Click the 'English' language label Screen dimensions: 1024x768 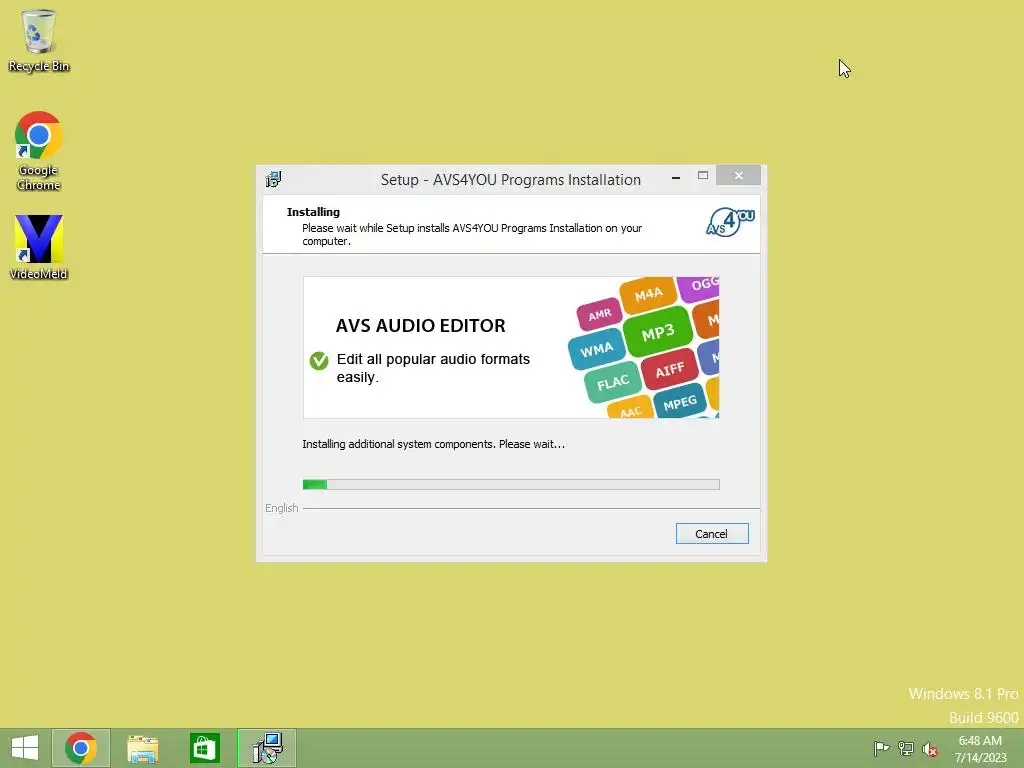point(281,508)
